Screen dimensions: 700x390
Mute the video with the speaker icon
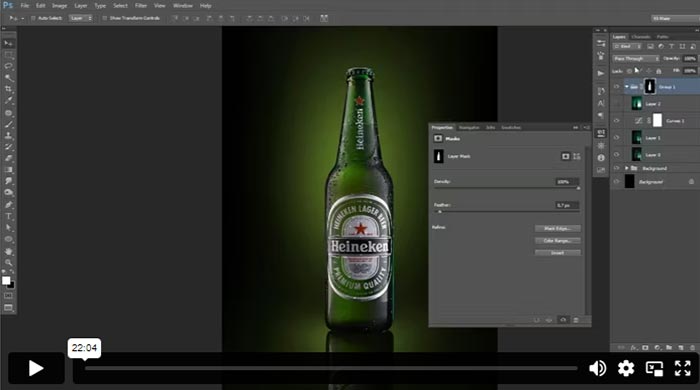pos(597,368)
